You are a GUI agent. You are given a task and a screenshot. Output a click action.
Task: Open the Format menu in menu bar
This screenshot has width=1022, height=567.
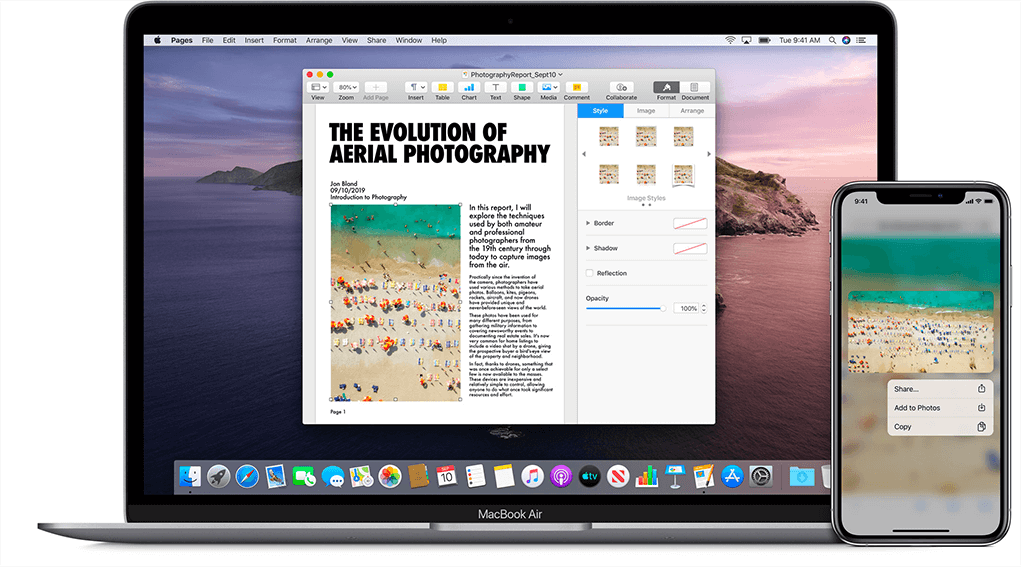(285, 40)
